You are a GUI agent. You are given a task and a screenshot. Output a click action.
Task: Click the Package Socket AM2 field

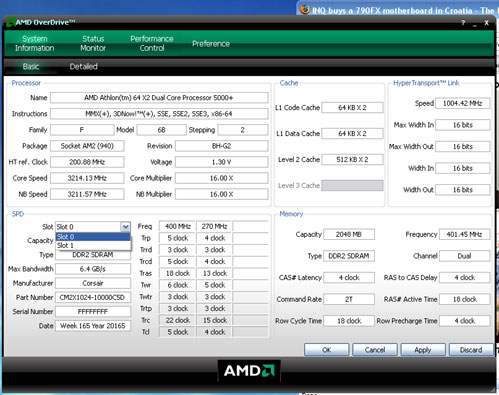[x=87, y=146]
